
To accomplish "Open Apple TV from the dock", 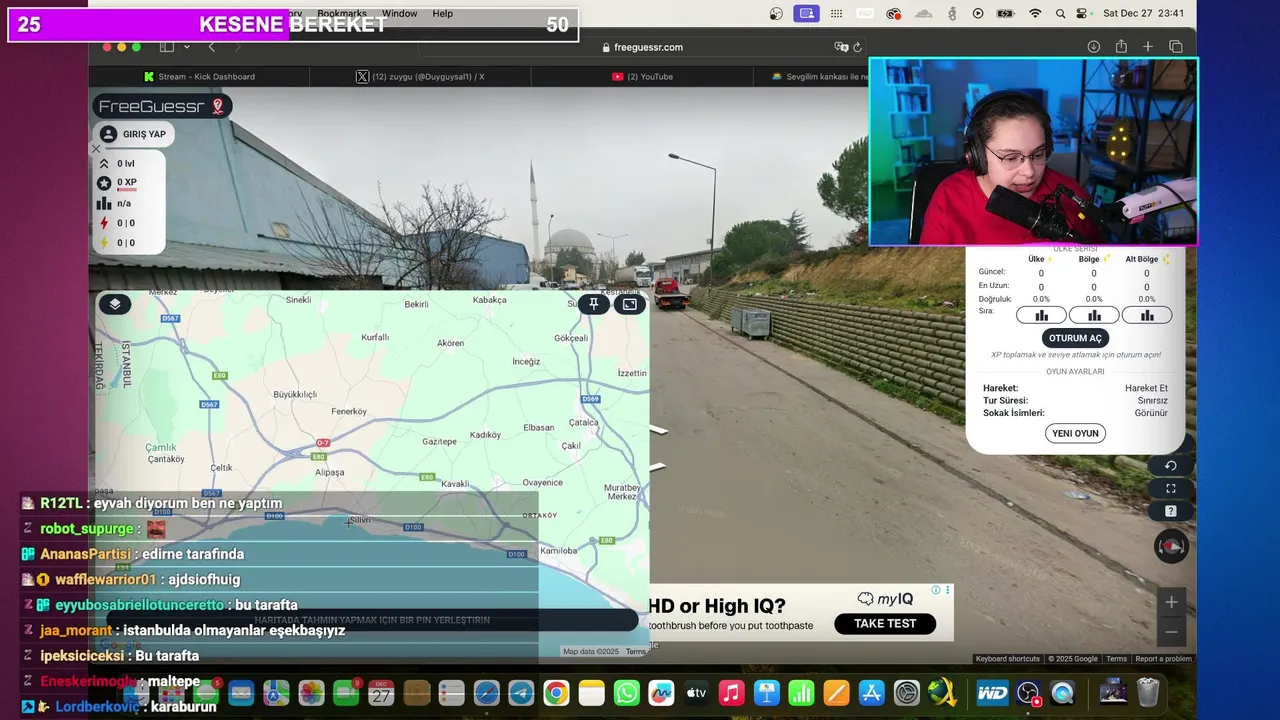I will (x=696, y=693).
